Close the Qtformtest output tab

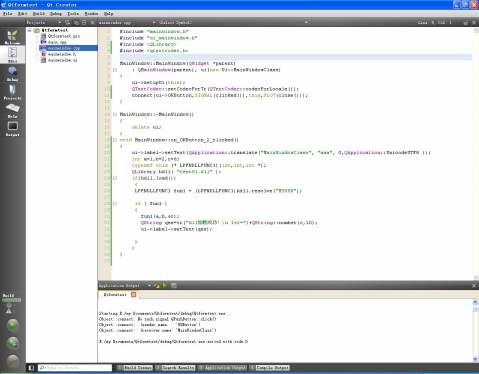point(133,295)
